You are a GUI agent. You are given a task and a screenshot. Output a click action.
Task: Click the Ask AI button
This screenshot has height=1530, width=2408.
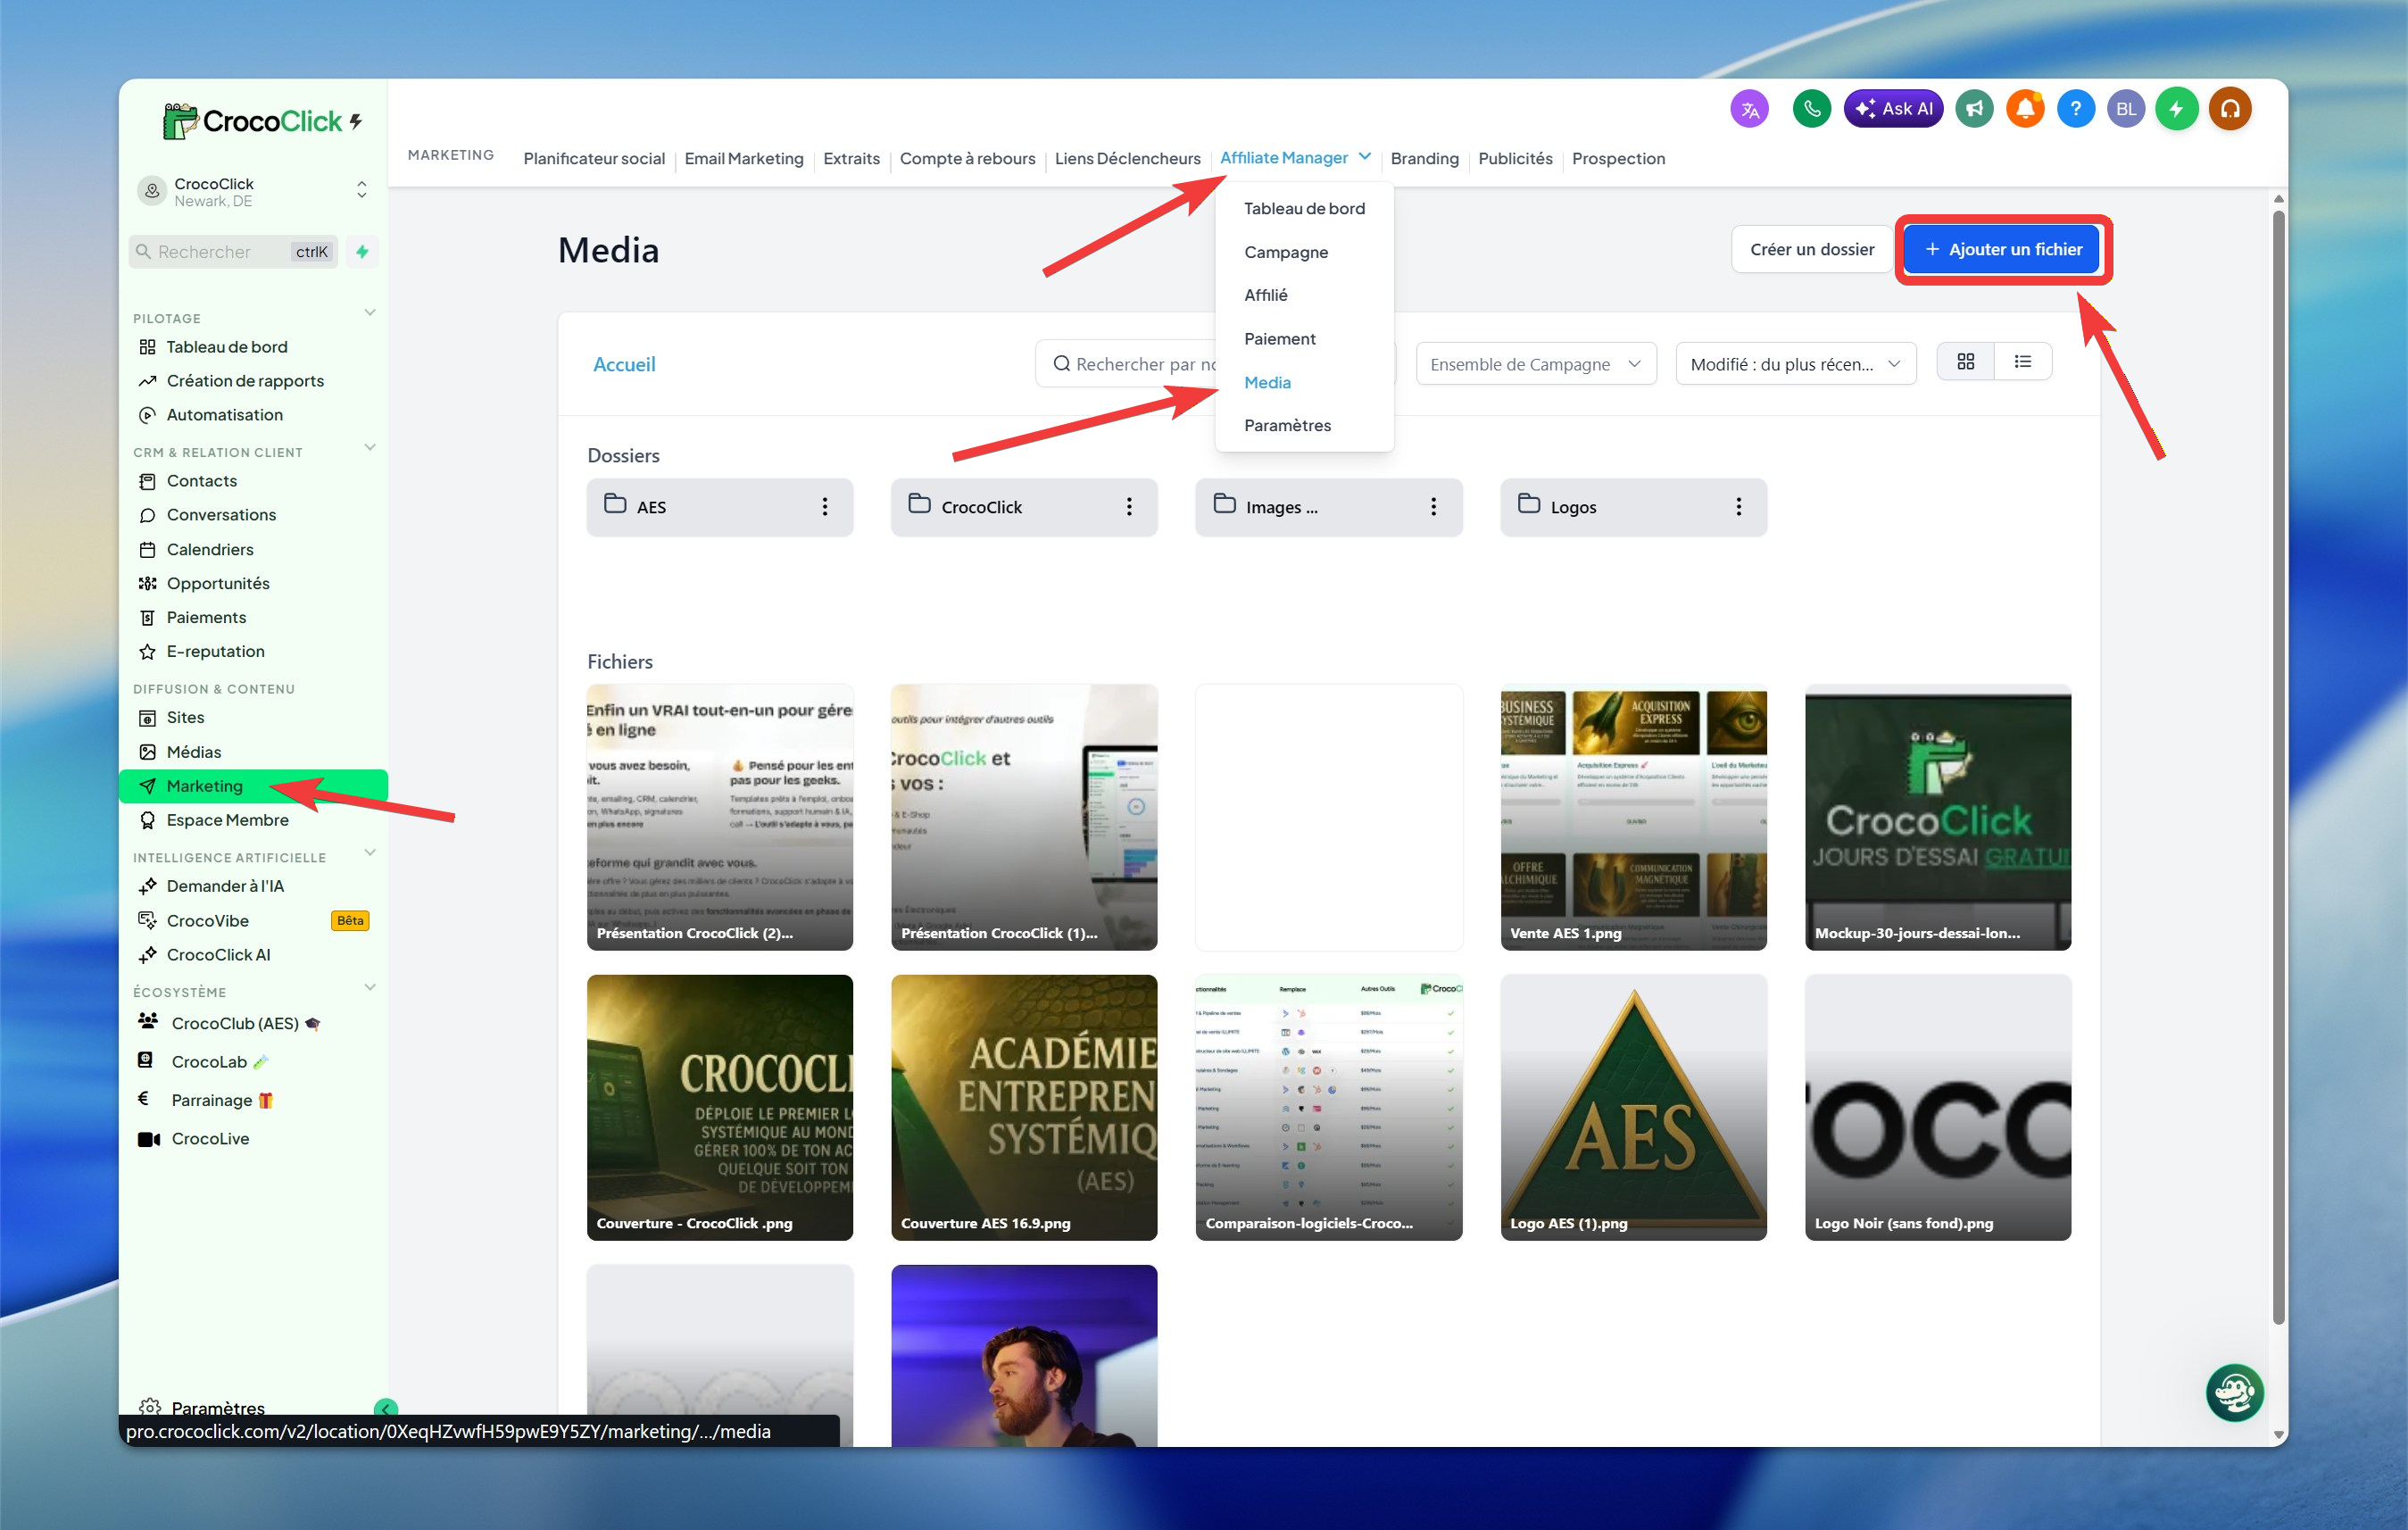(x=1893, y=109)
